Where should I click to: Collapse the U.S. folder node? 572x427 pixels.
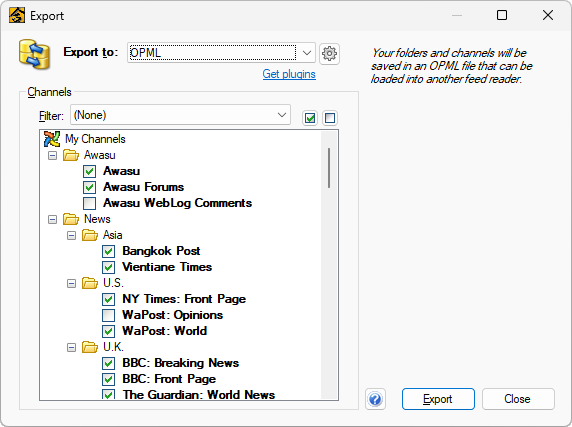click(x=72, y=283)
